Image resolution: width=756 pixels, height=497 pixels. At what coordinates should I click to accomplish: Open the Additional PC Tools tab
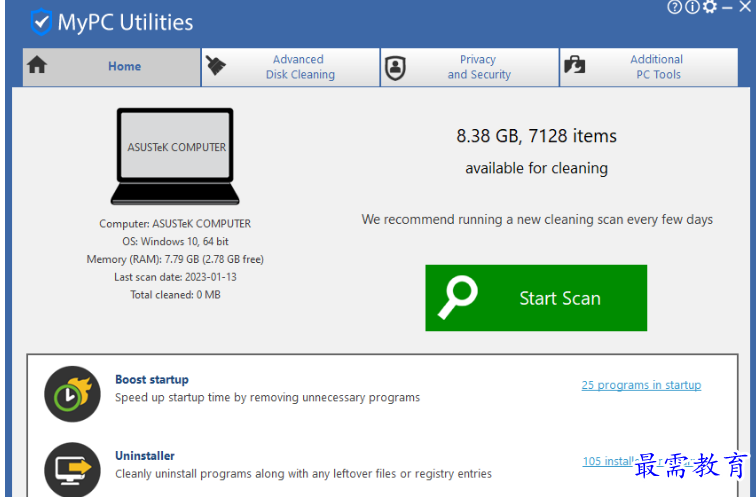649,67
